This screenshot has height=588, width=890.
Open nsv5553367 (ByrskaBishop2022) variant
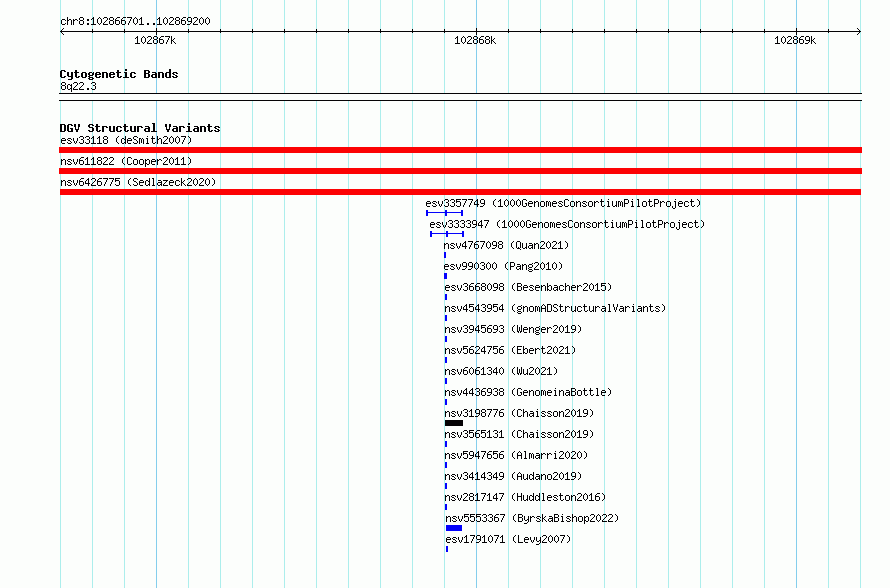pos(532,518)
